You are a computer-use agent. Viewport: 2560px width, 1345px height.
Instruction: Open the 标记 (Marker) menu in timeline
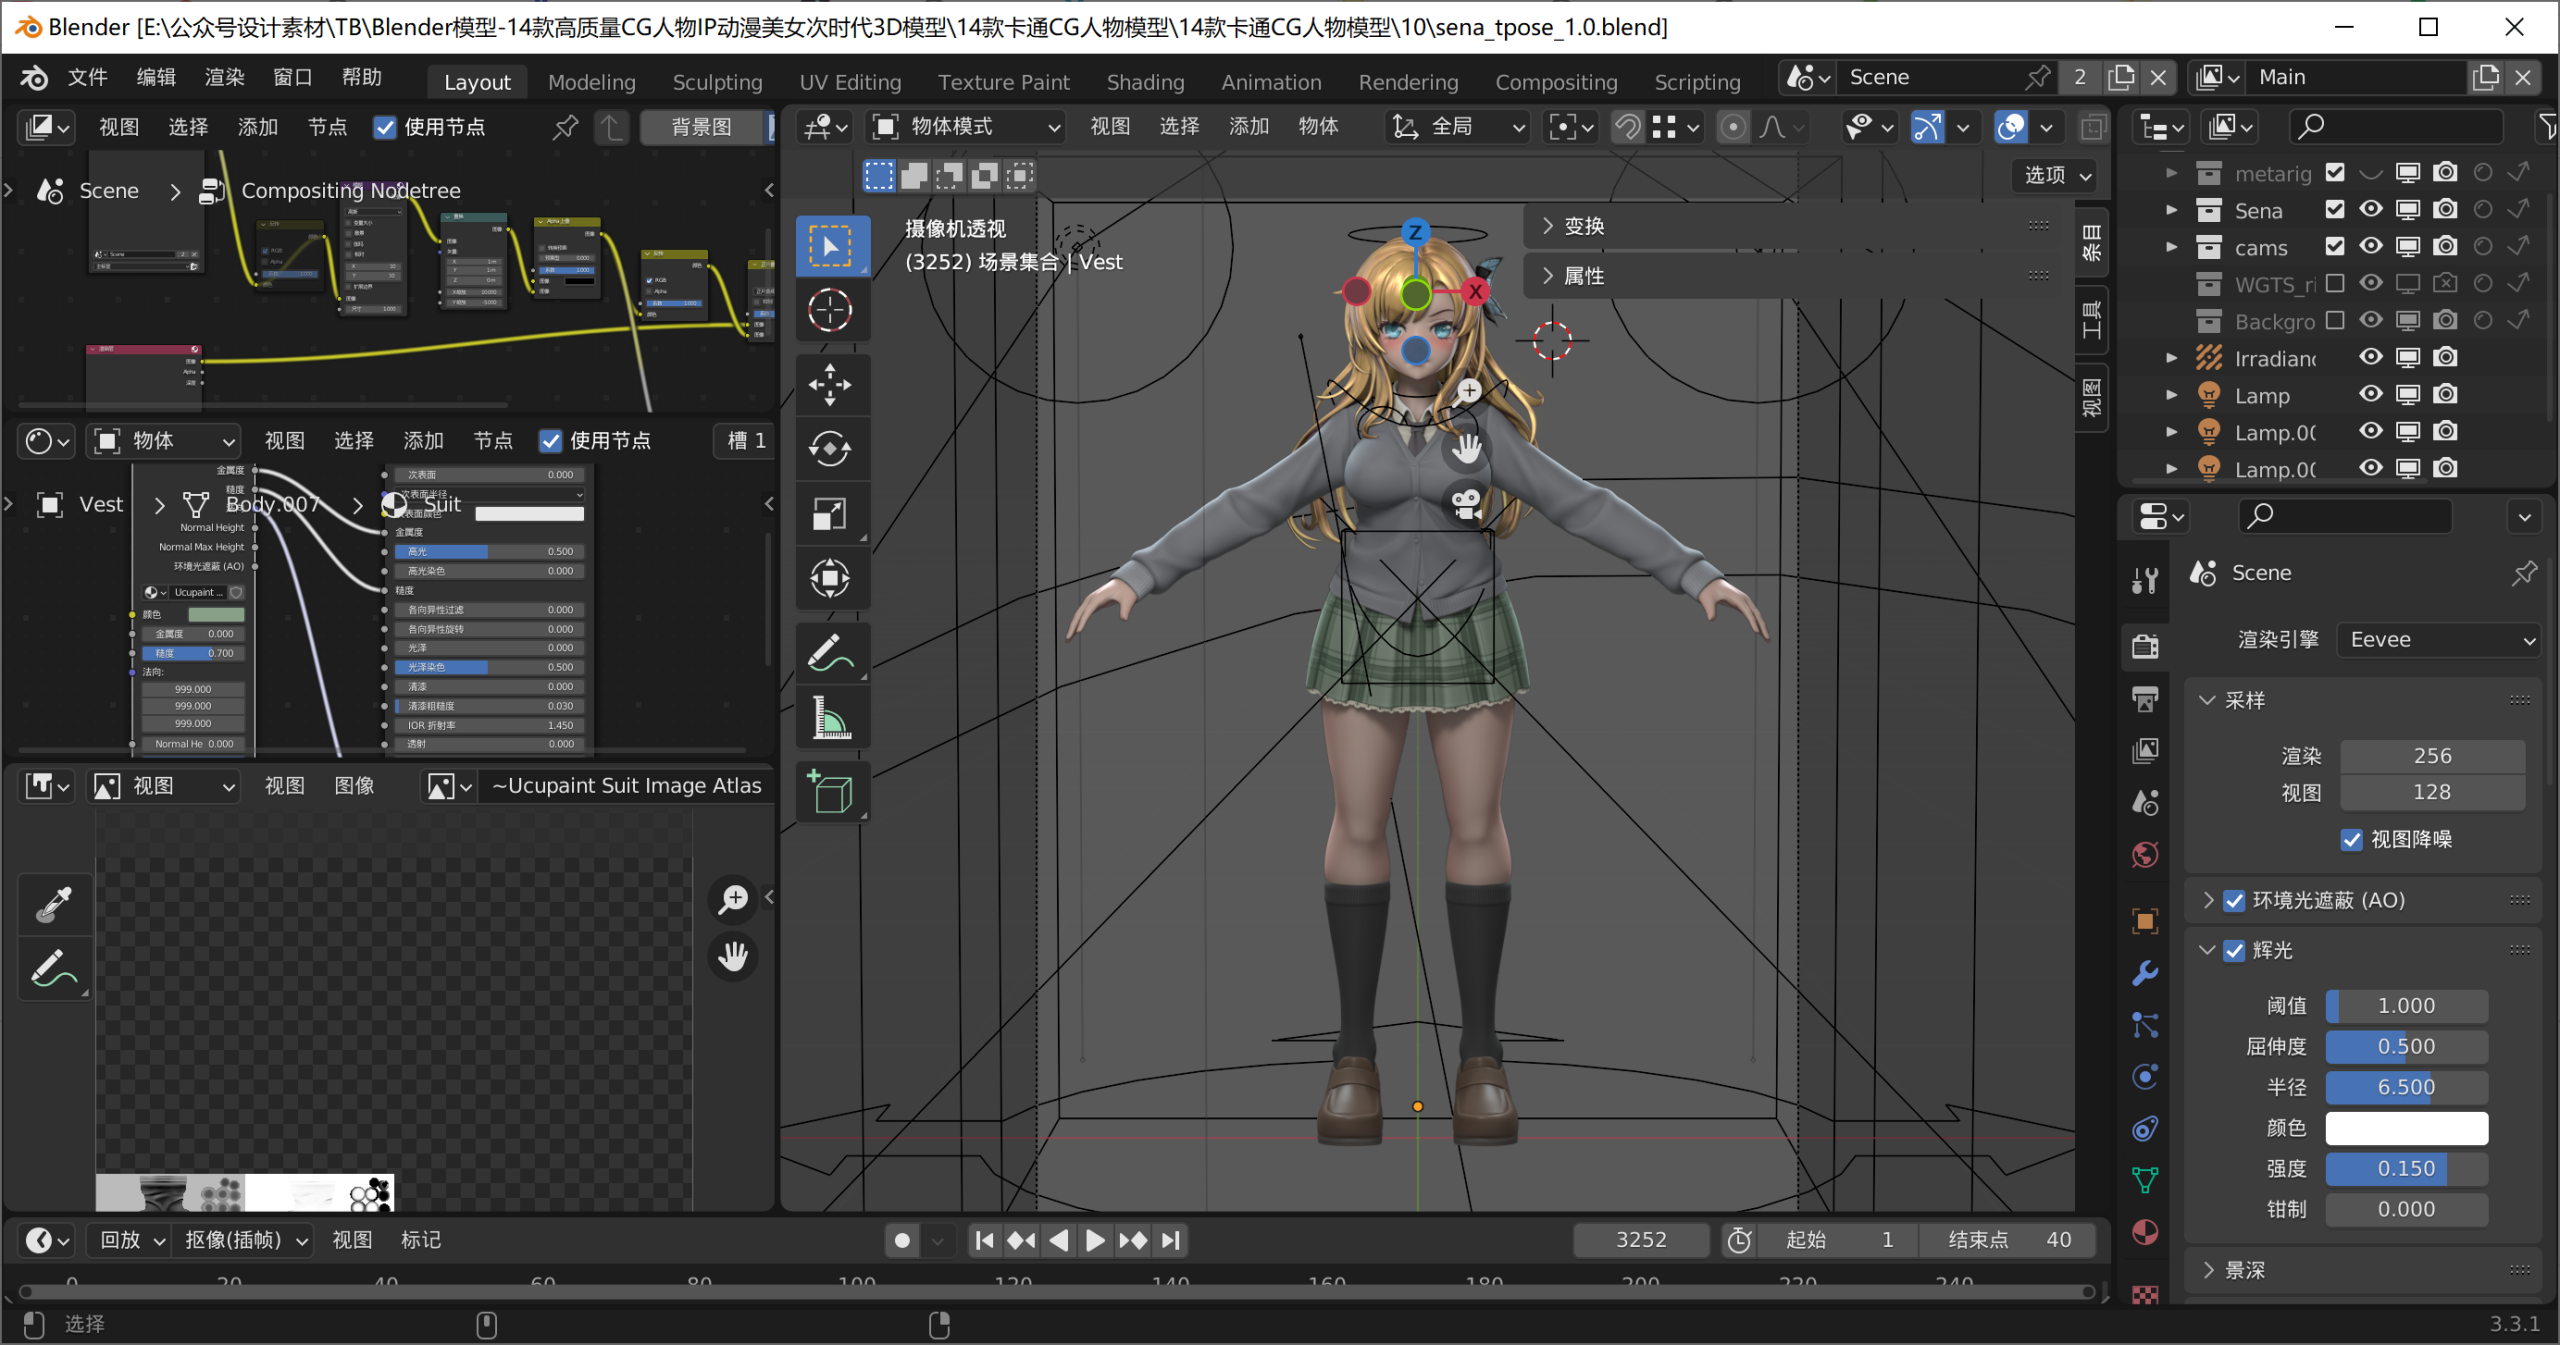(x=420, y=1240)
